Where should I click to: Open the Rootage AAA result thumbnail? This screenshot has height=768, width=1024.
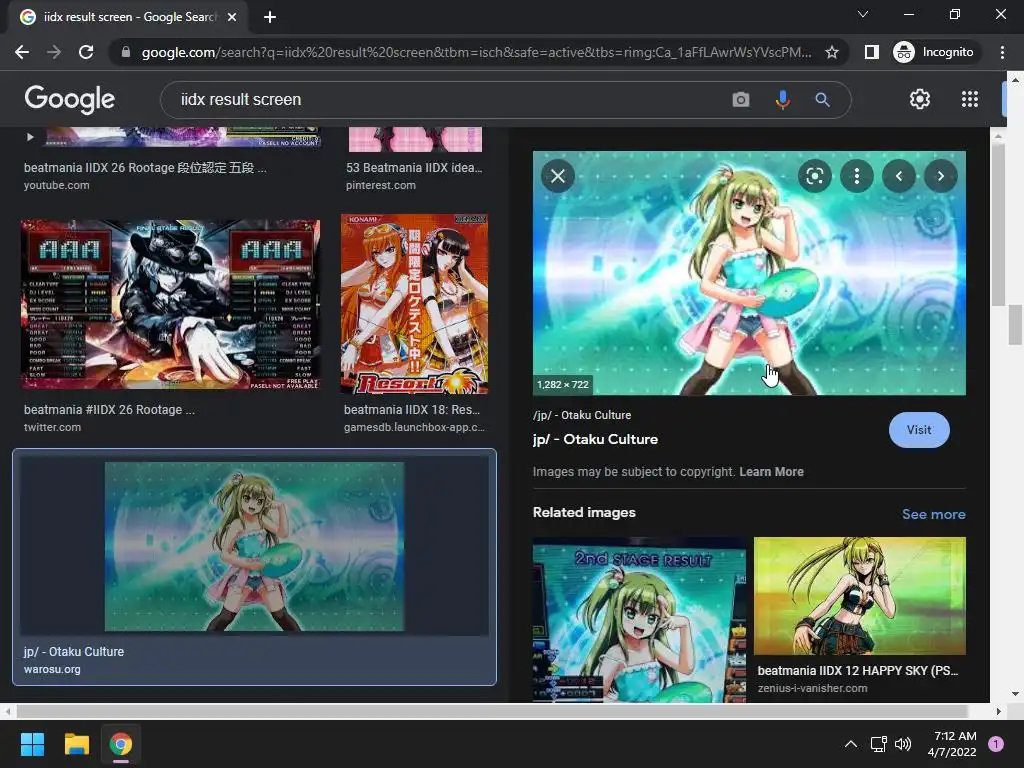[170, 304]
